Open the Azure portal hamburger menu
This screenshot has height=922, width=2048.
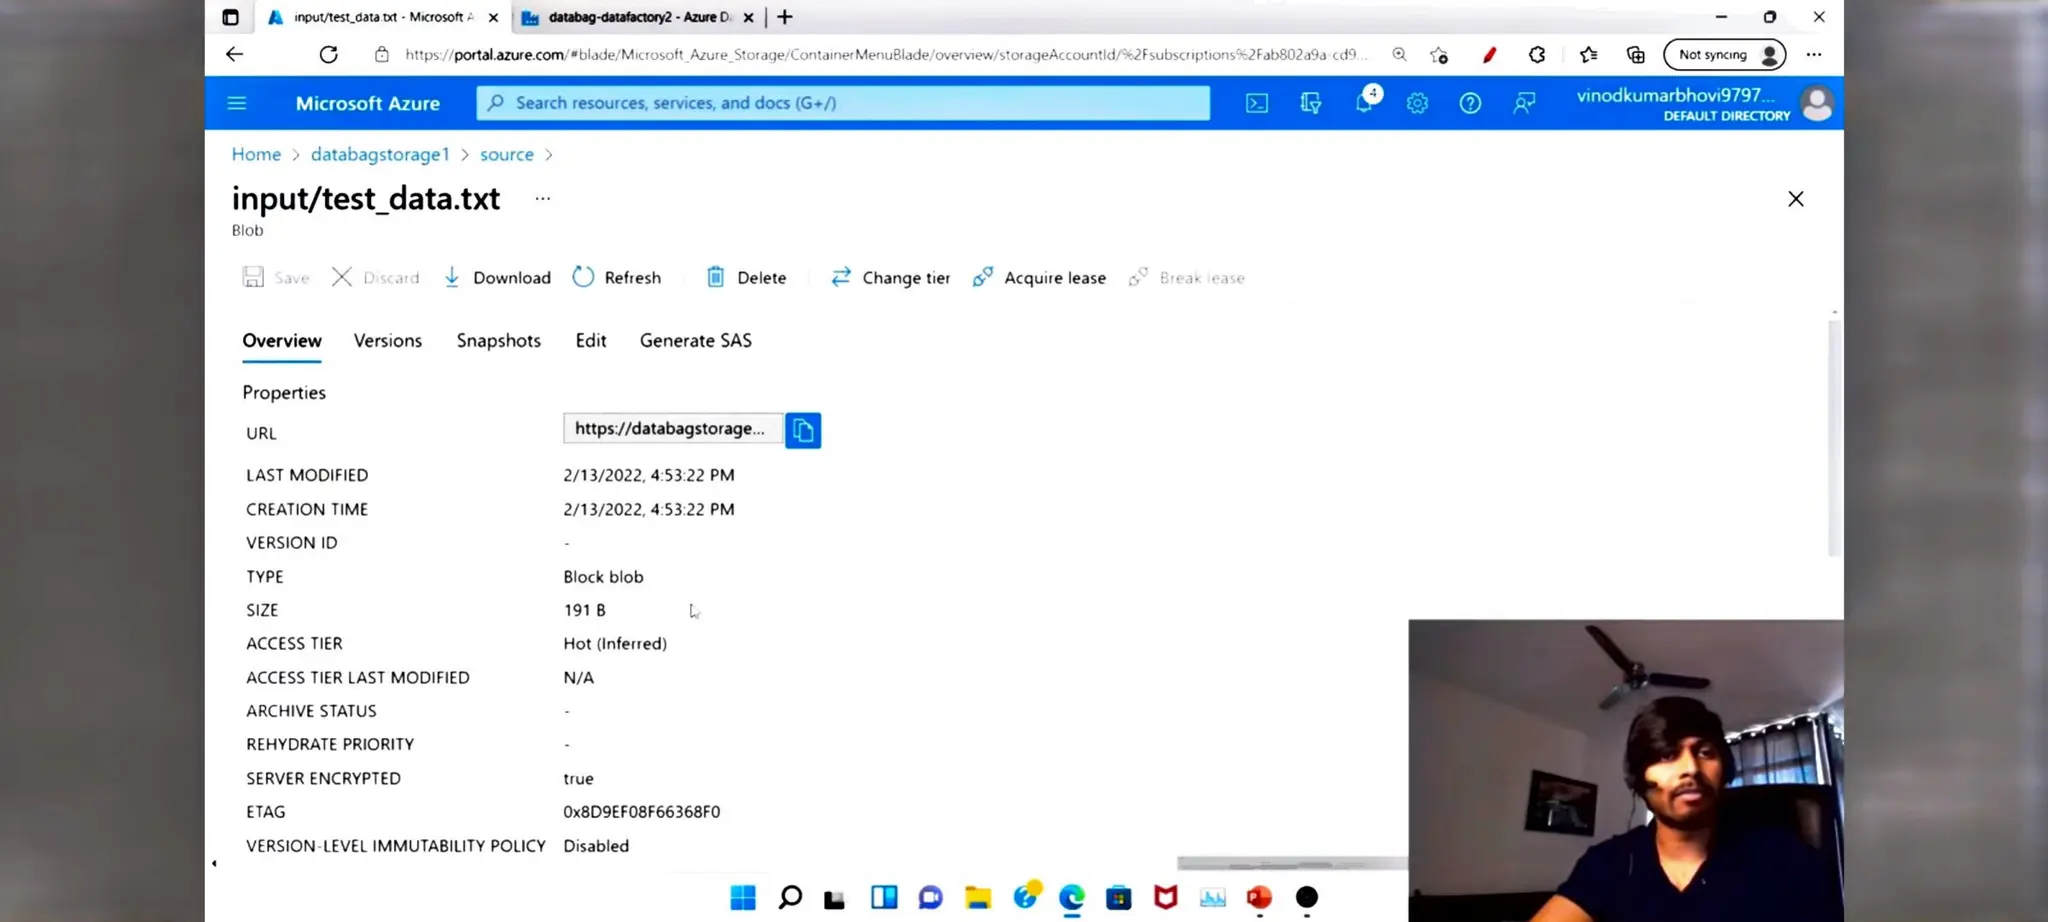coord(237,103)
